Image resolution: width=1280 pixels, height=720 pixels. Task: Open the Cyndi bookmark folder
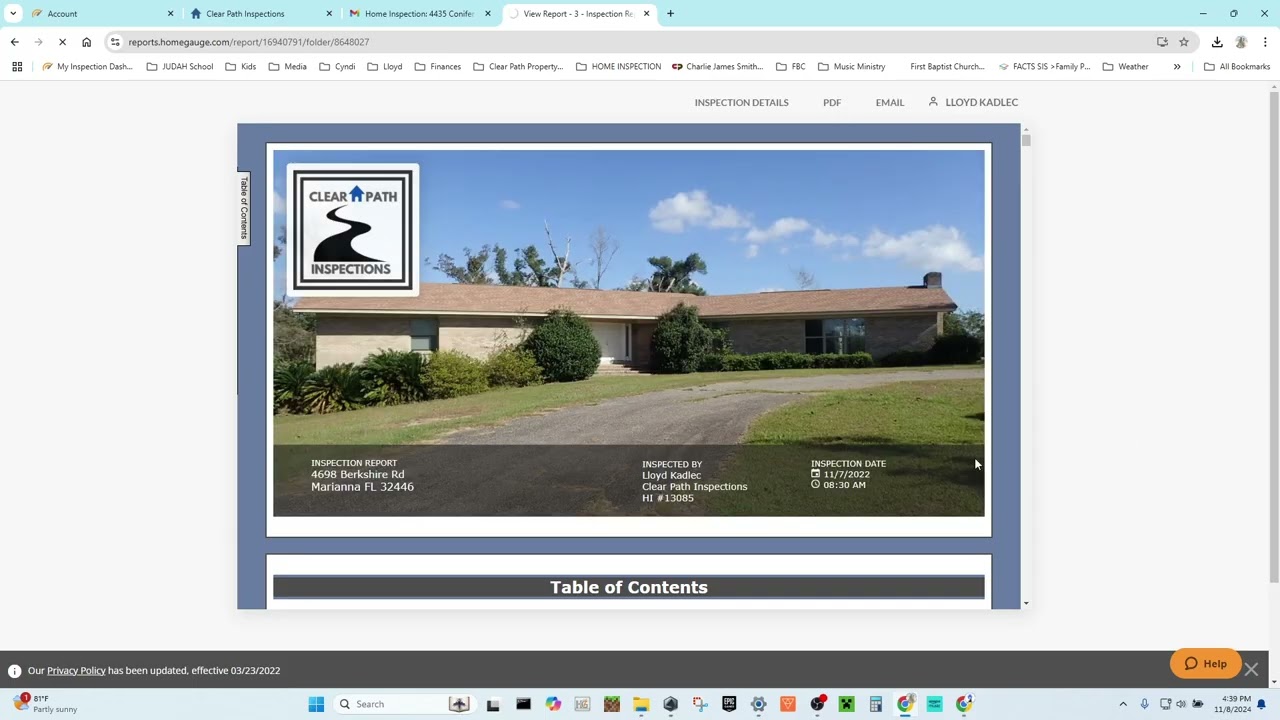pyautogui.click(x=338, y=67)
